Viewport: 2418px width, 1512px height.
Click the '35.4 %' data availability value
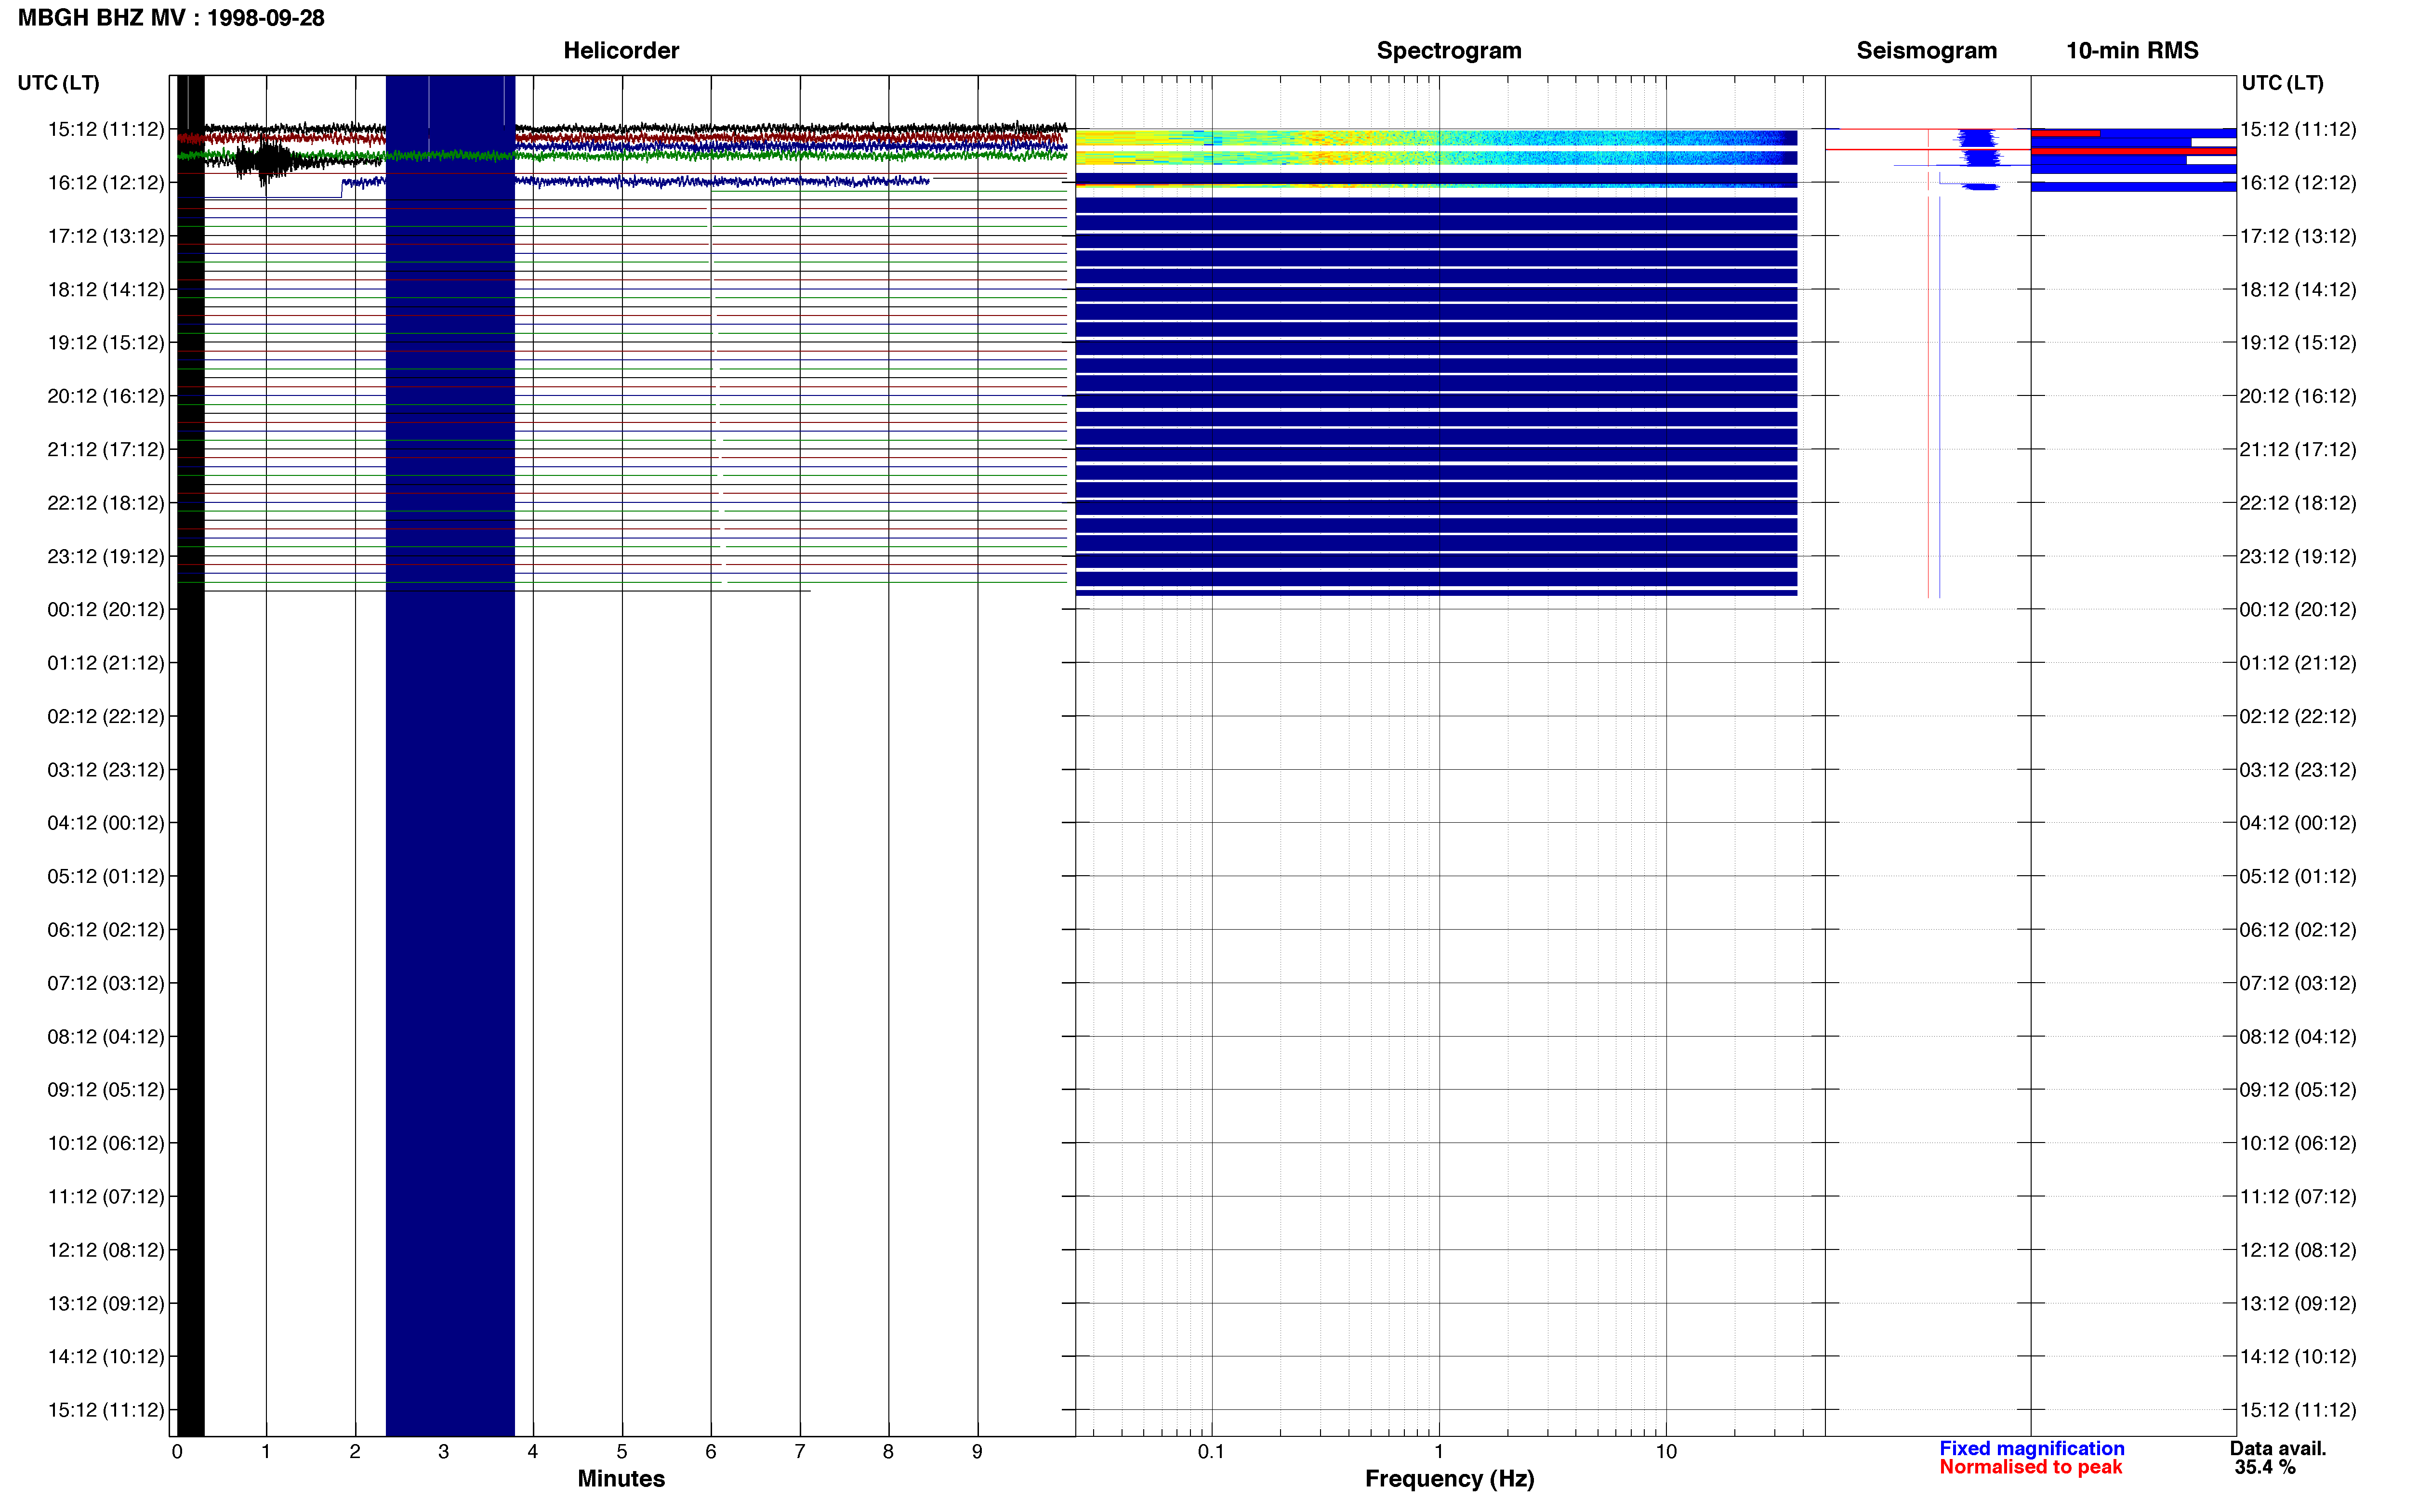coord(2265,1467)
